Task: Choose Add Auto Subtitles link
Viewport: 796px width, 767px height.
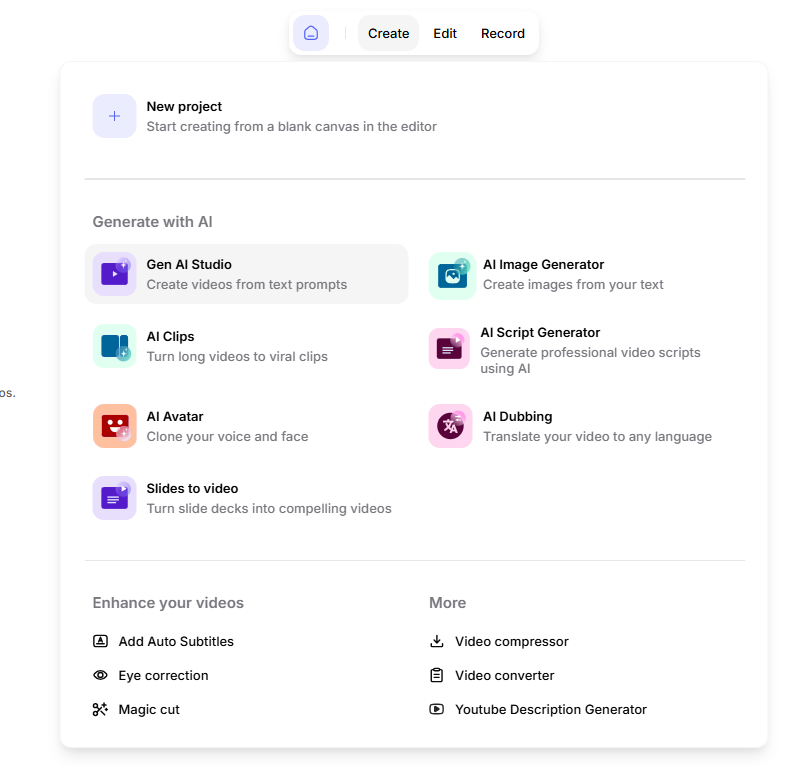Action: (x=175, y=641)
